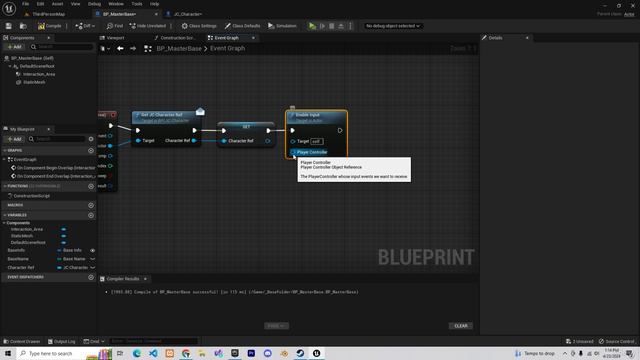
Task: Switch to the Viewport tab
Action: 115,38
